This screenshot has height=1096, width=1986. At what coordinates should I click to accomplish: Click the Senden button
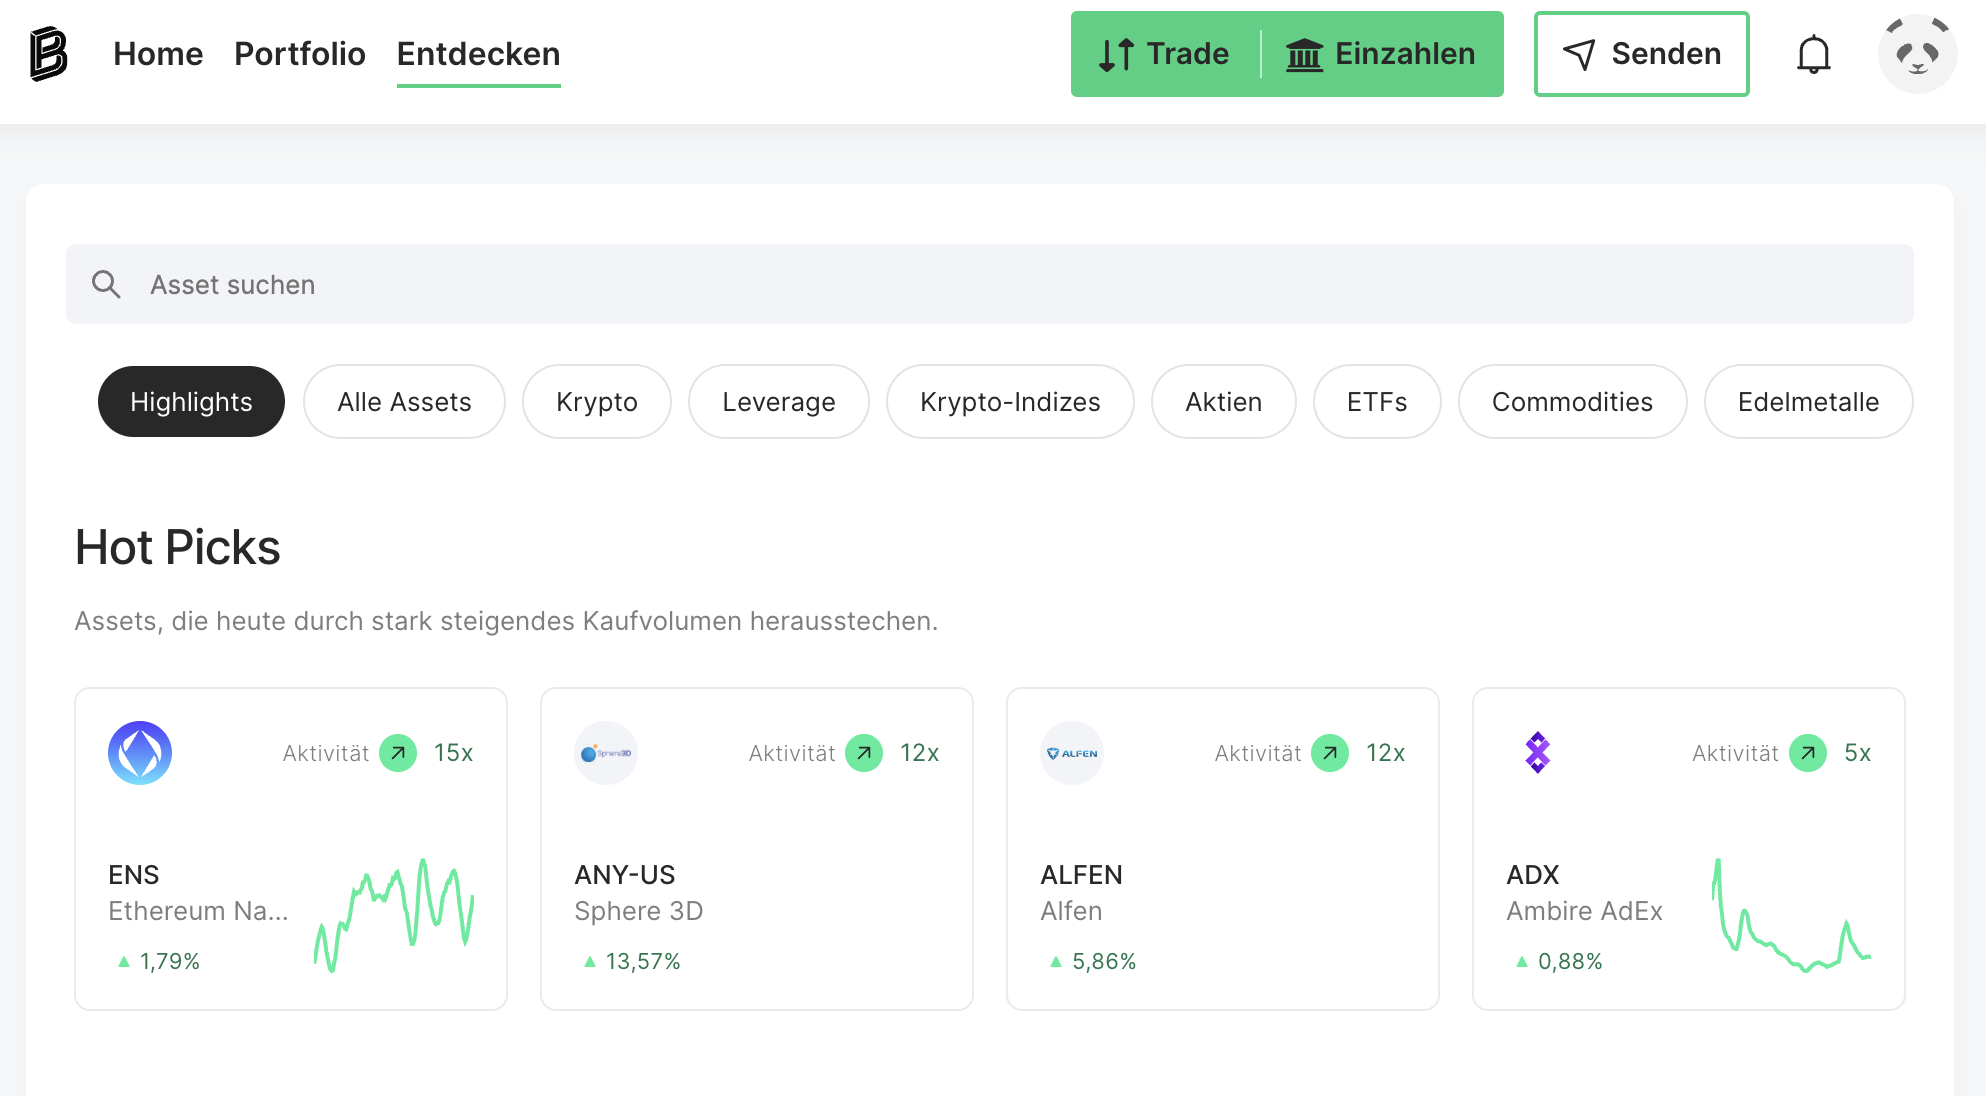(1641, 54)
